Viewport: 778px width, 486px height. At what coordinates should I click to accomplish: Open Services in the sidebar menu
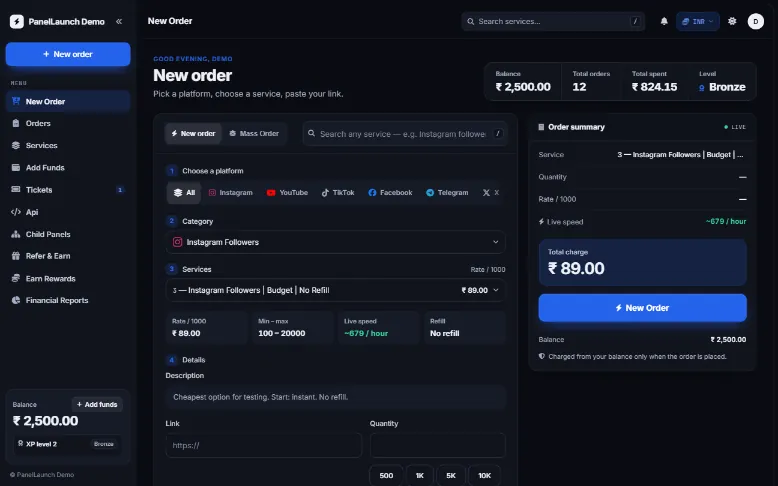[x=68, y=145]
